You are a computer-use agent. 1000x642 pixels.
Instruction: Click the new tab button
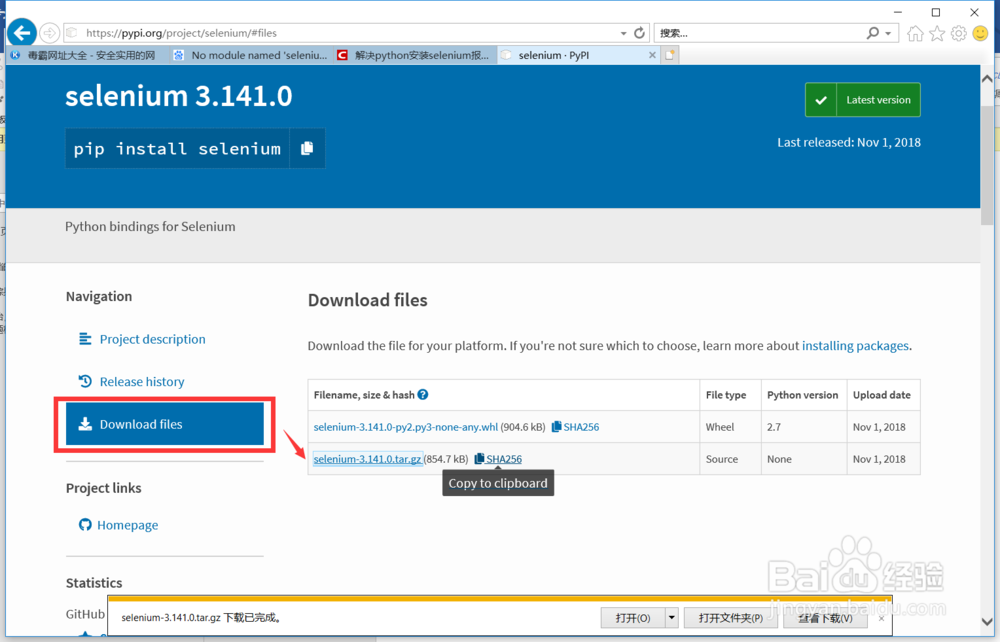670,55
